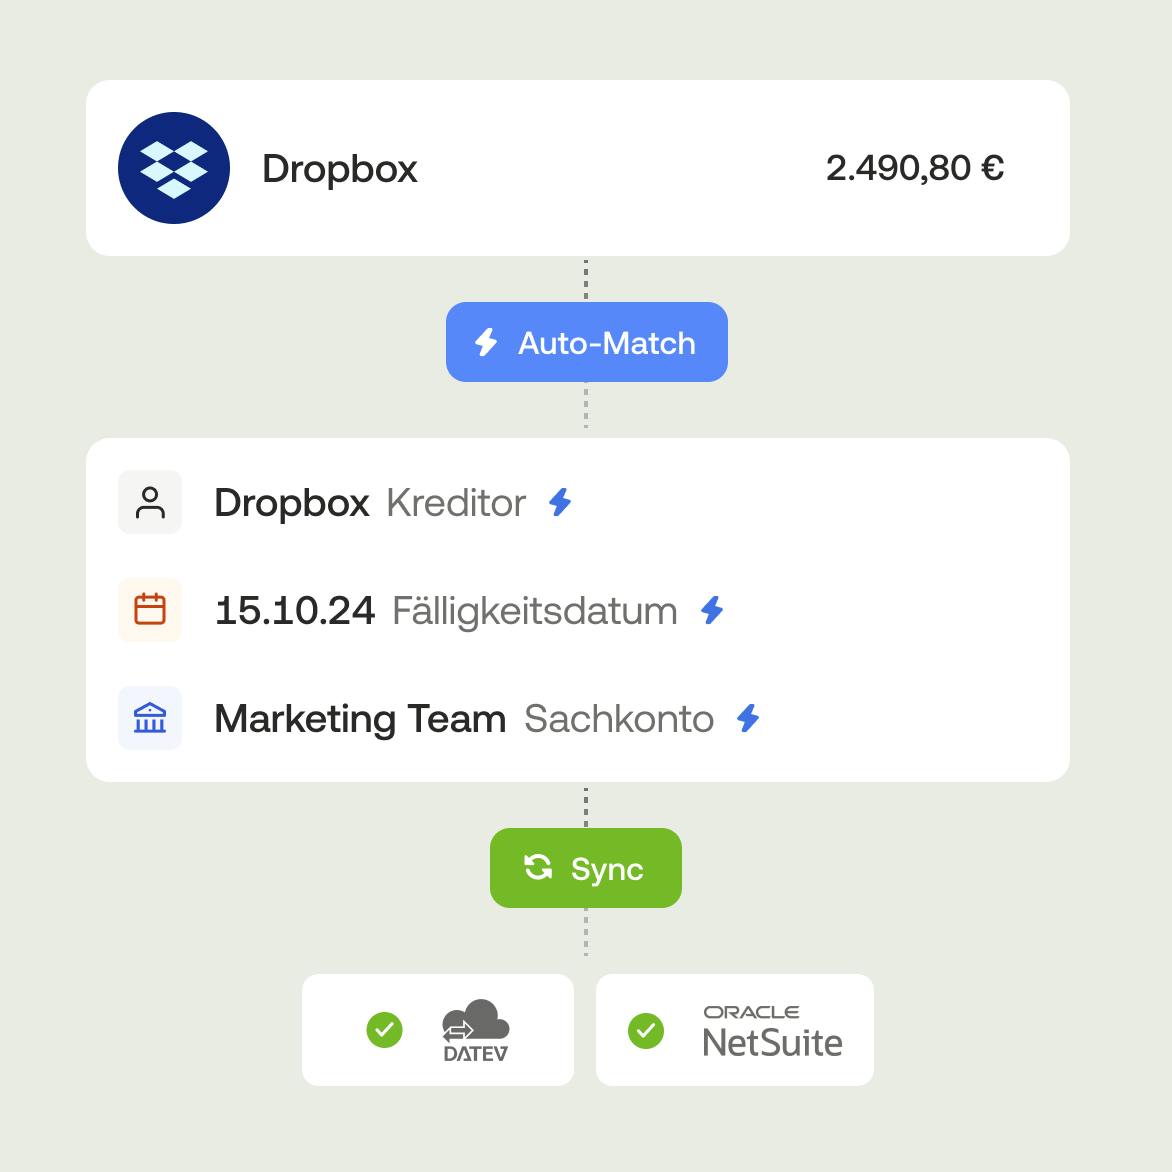The width and height of the screenshot is (1172, 1172).
Task: Select the amount 2.490,80 €
Action: (914, 168)
